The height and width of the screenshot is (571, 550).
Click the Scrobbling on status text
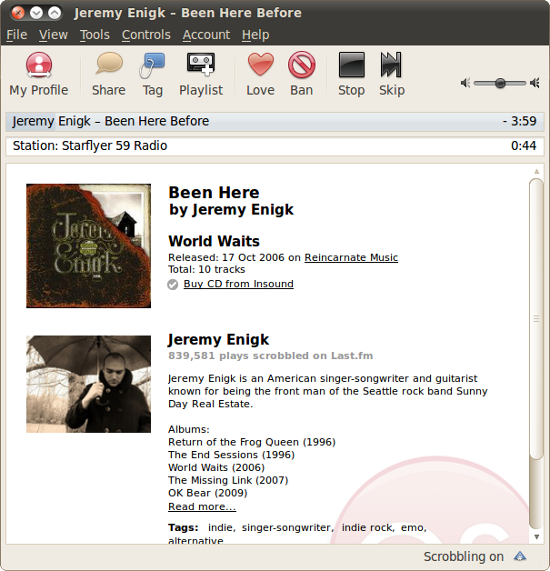[x=463, y=556]
